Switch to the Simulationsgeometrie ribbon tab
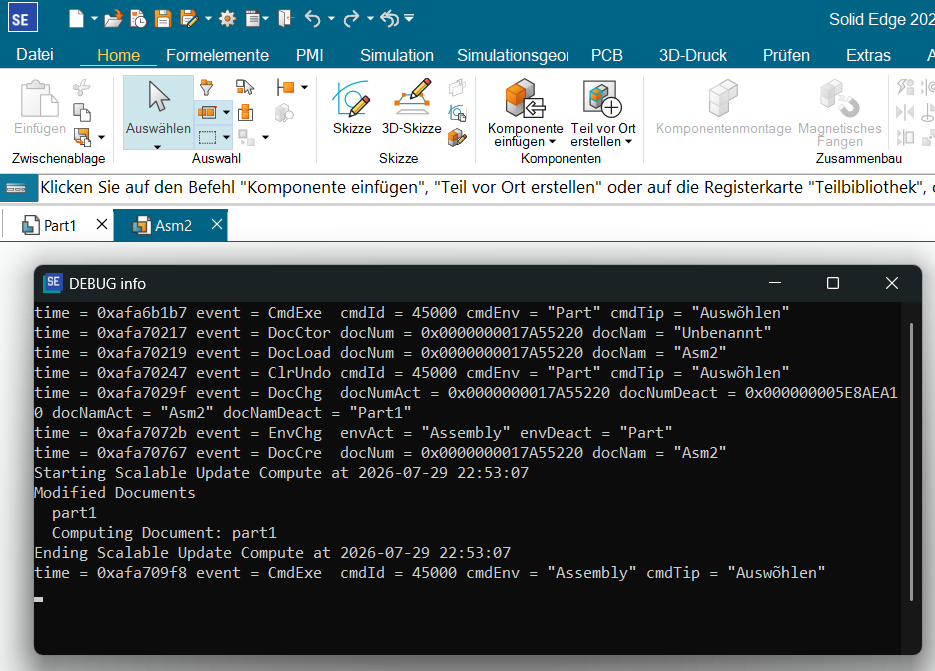935x671 pixels. pos(512,55)
